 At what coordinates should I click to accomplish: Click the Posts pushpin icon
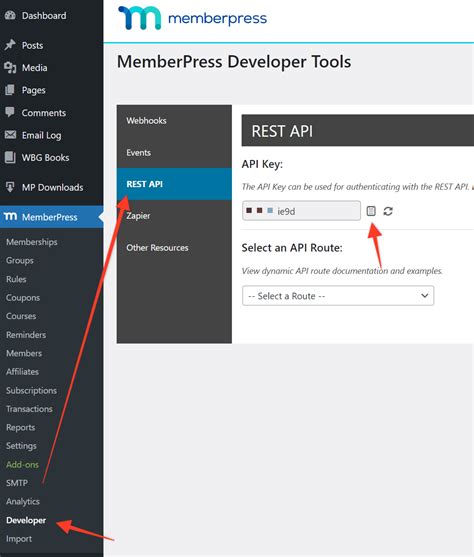[x=10, y=45]
